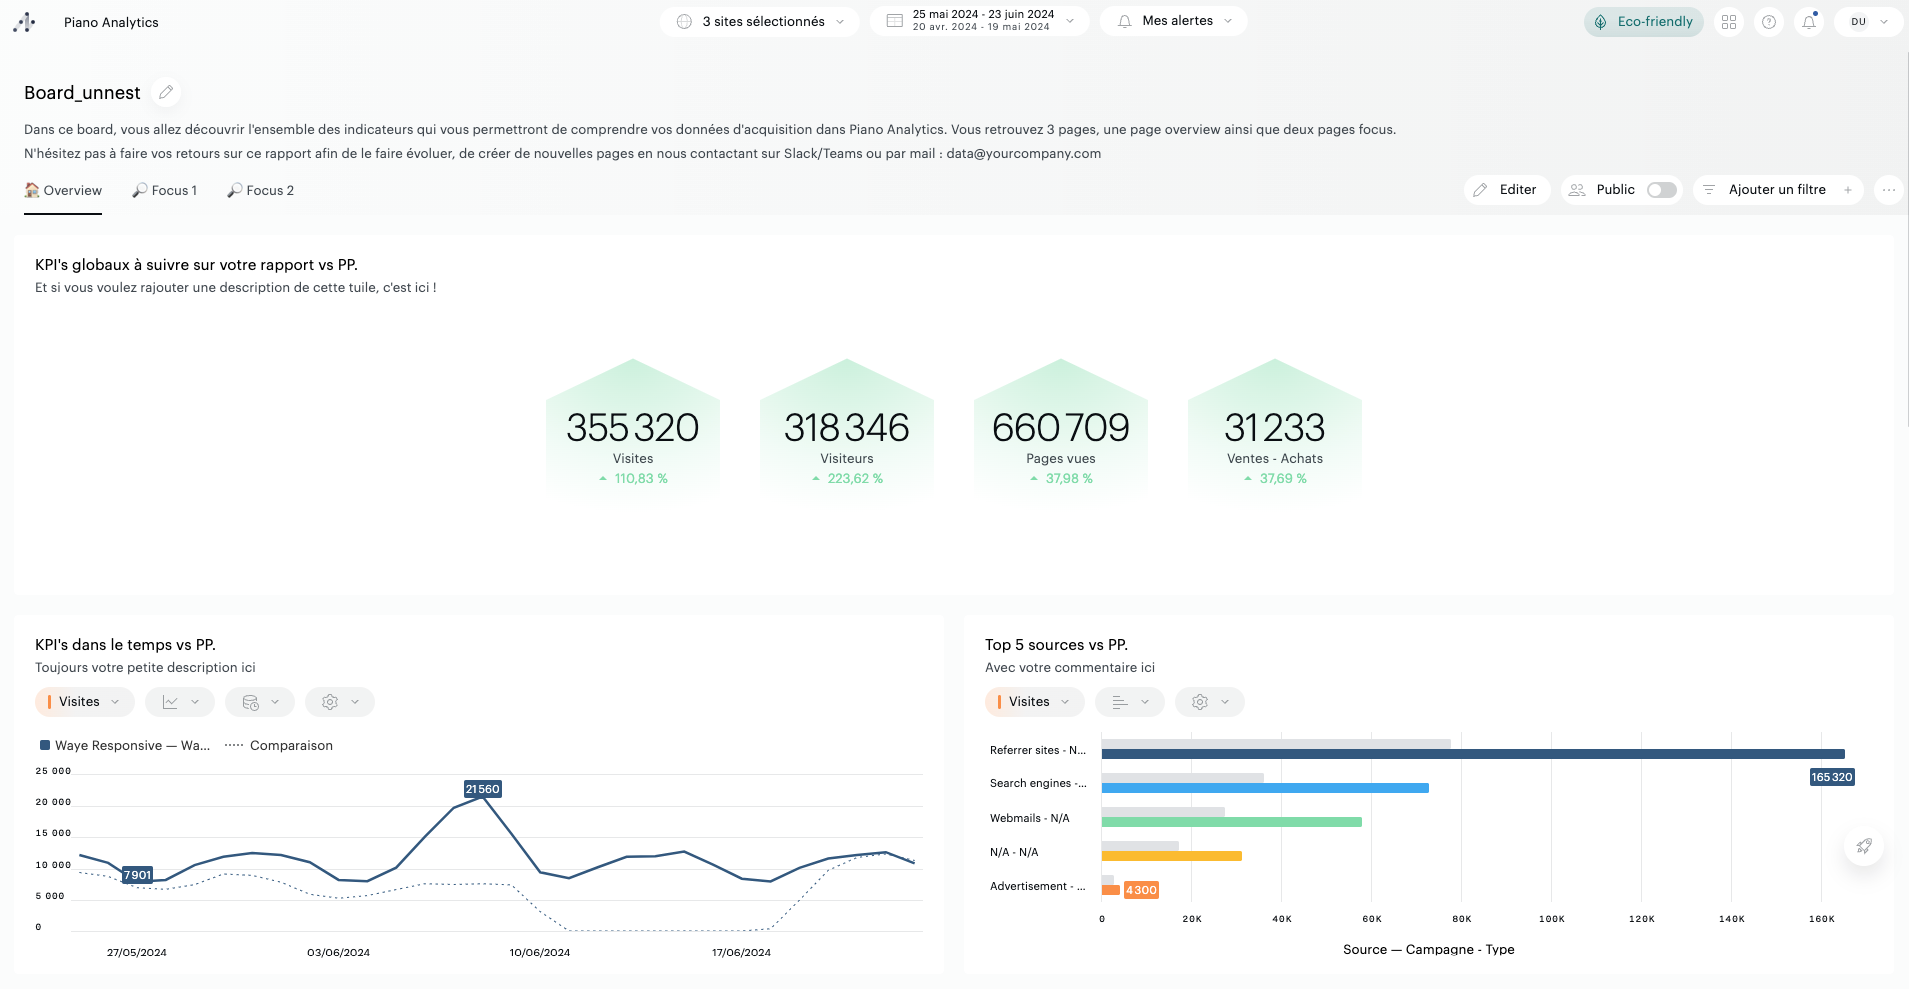Click the gear settings icon in KPI's dans le temps
Screen dimensions: 1909x989
coord(330,702)
